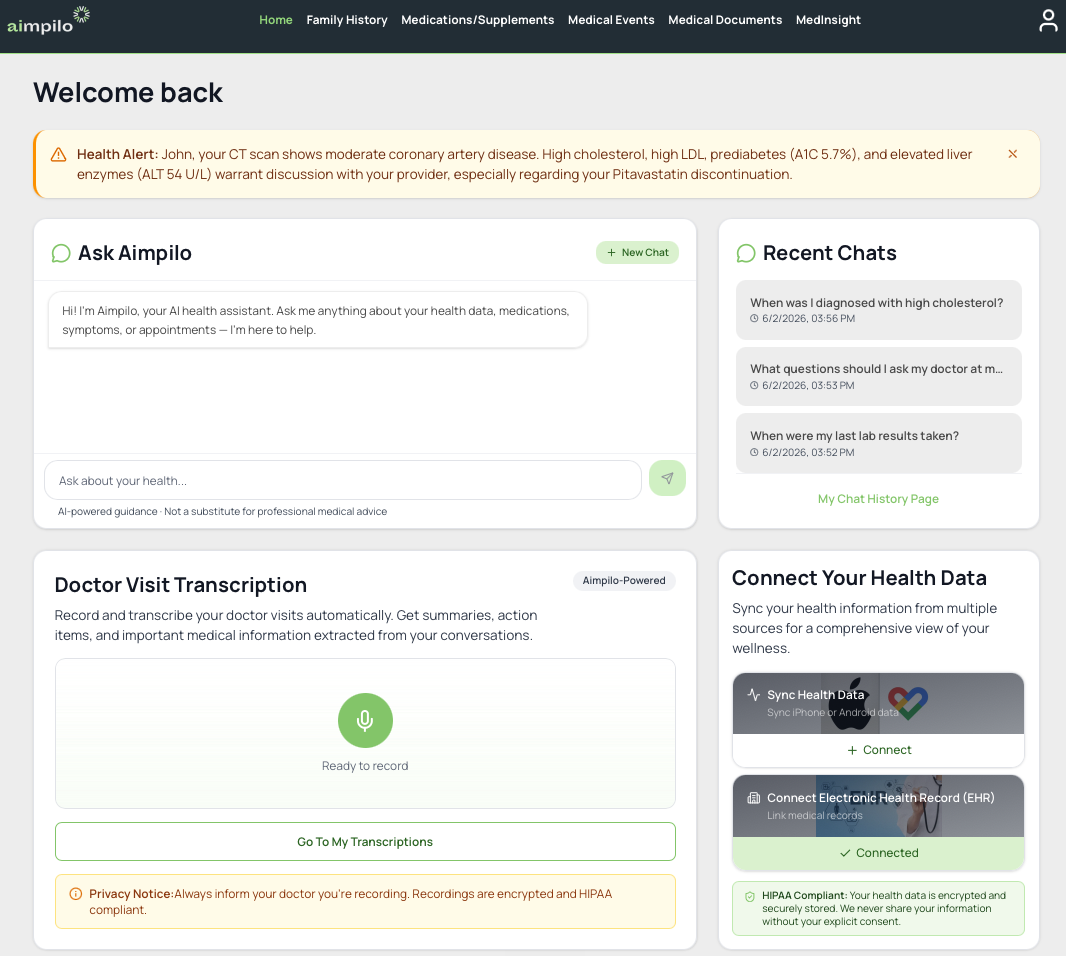Click the HIPAA Compliant shield icon
1066x956 pixels.
coord(750,897)
